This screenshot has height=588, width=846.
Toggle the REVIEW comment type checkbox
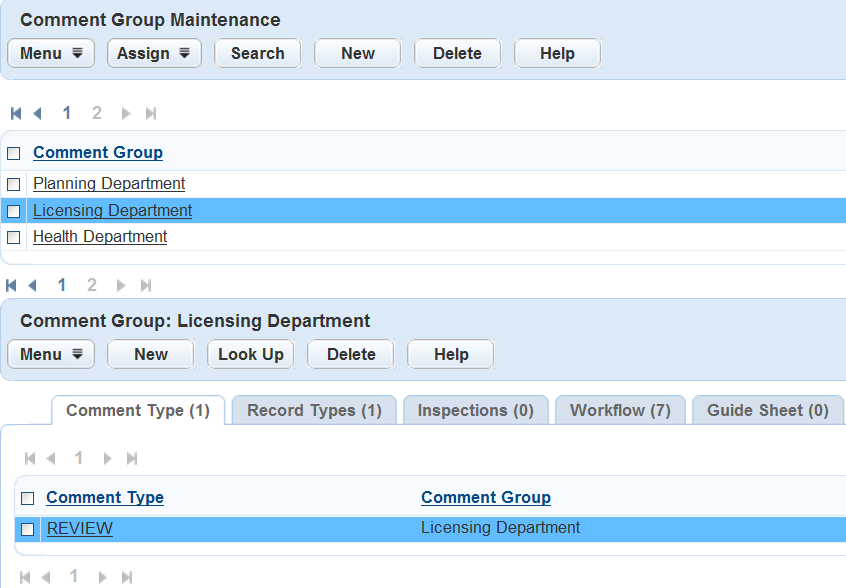tap(28, 529)
